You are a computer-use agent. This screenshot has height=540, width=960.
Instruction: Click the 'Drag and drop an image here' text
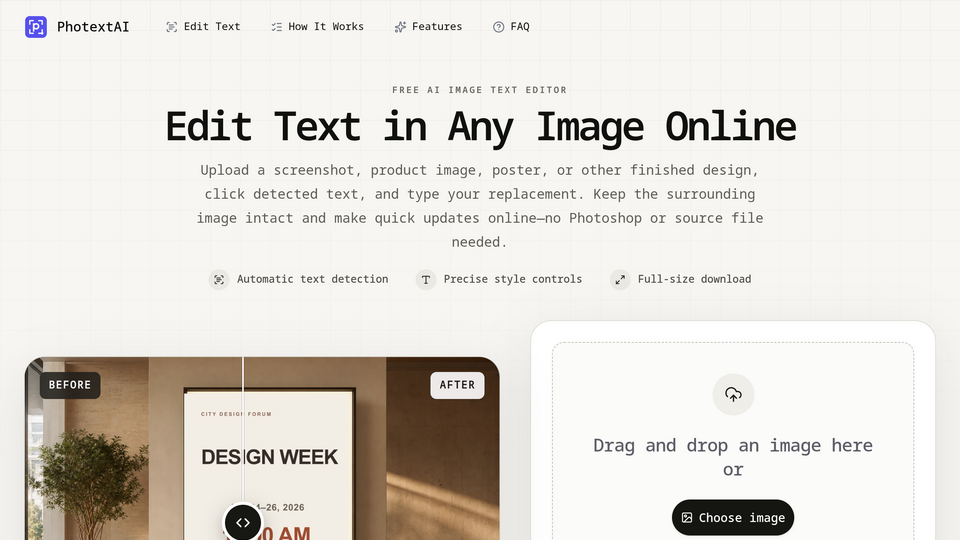click(733, 445)
